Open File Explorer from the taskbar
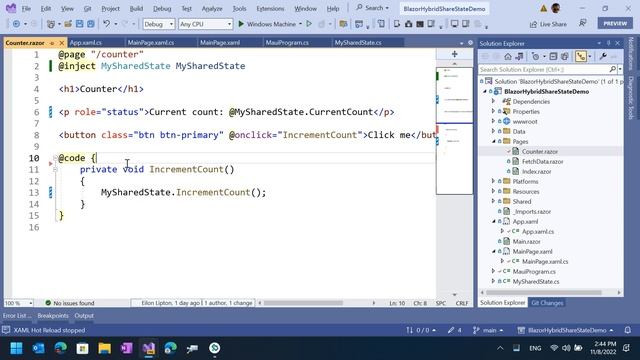The width and height of the screenshot is (640, 360). coord(104,348)
